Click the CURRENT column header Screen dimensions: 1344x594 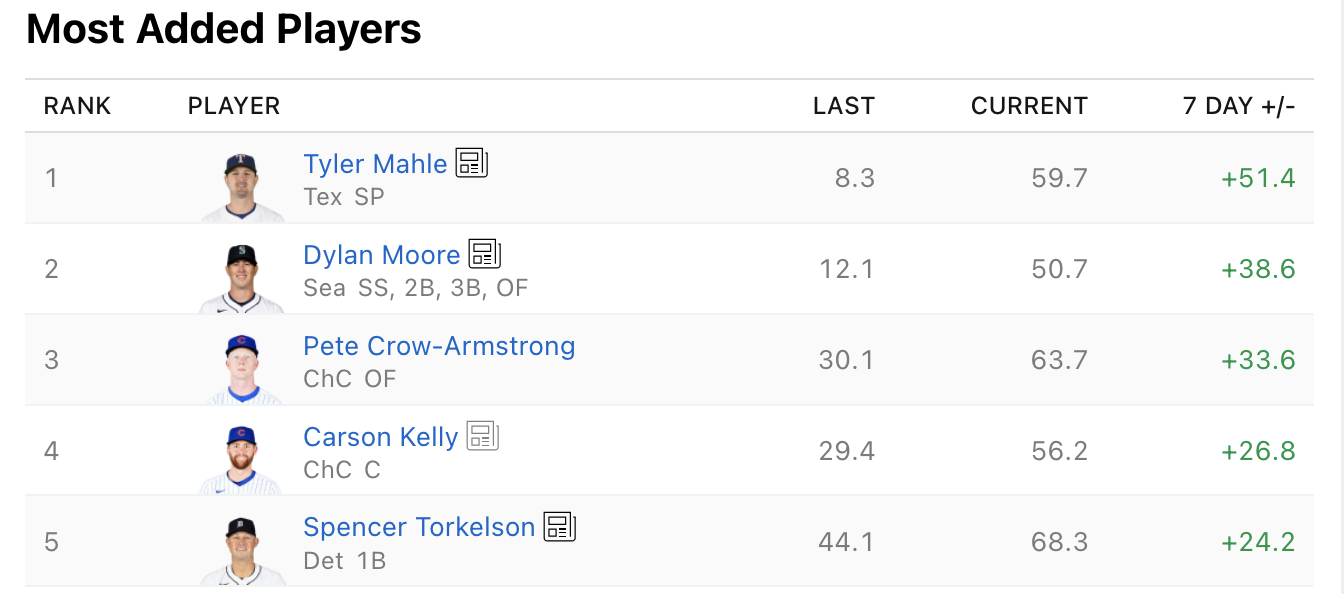[1029, 106]
